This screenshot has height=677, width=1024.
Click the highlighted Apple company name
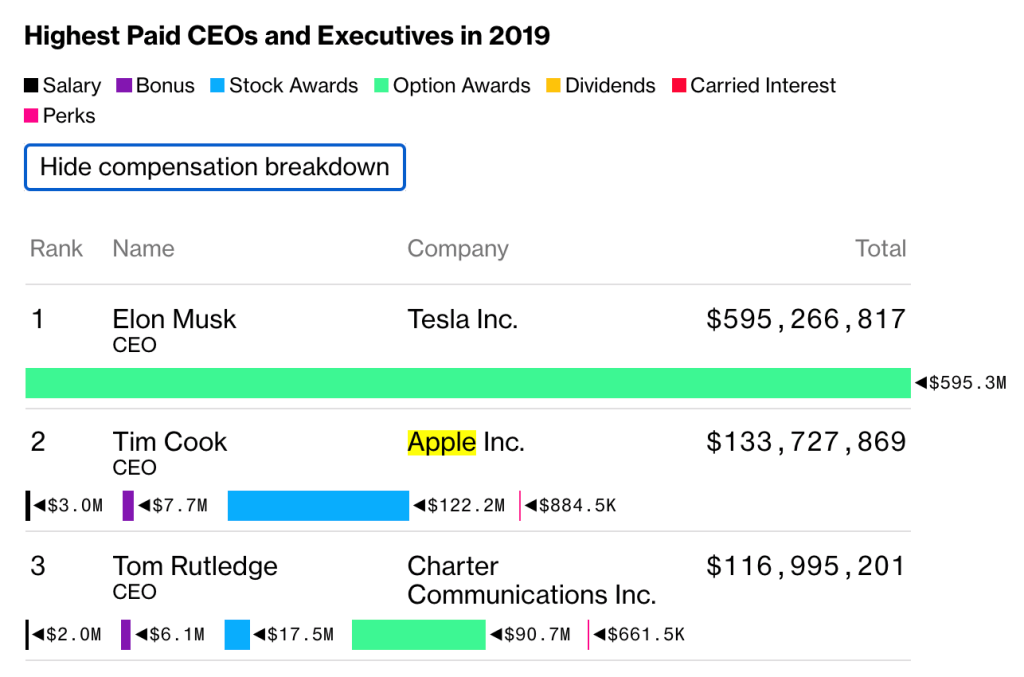click(441, 442)
